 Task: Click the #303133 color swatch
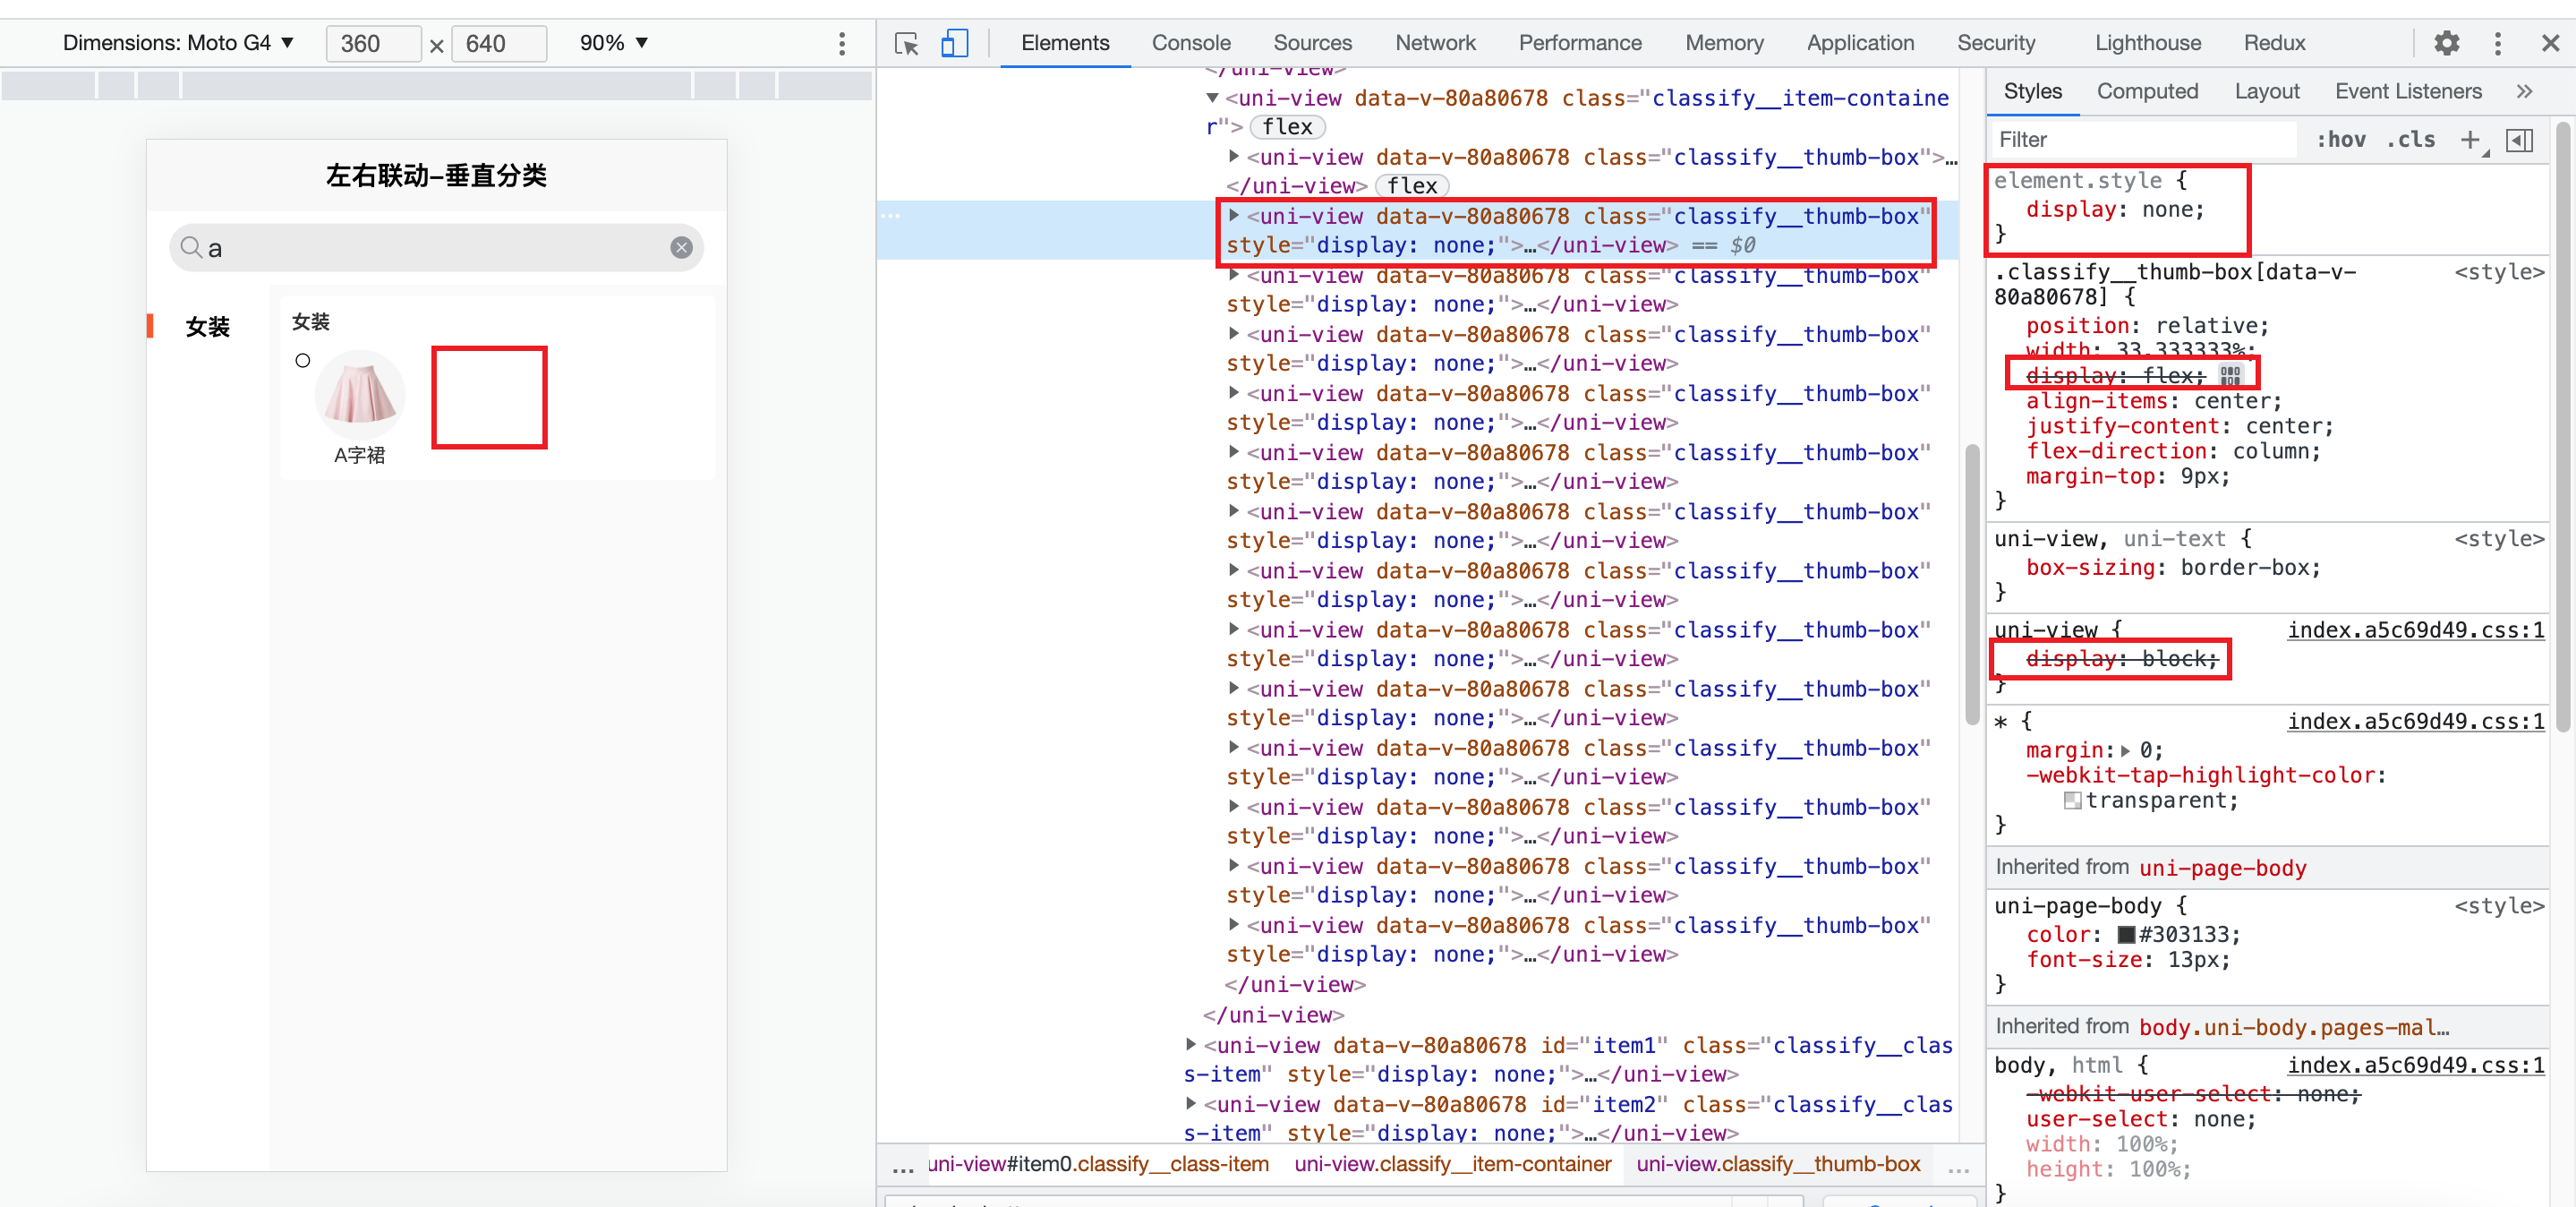point(2126,934)
